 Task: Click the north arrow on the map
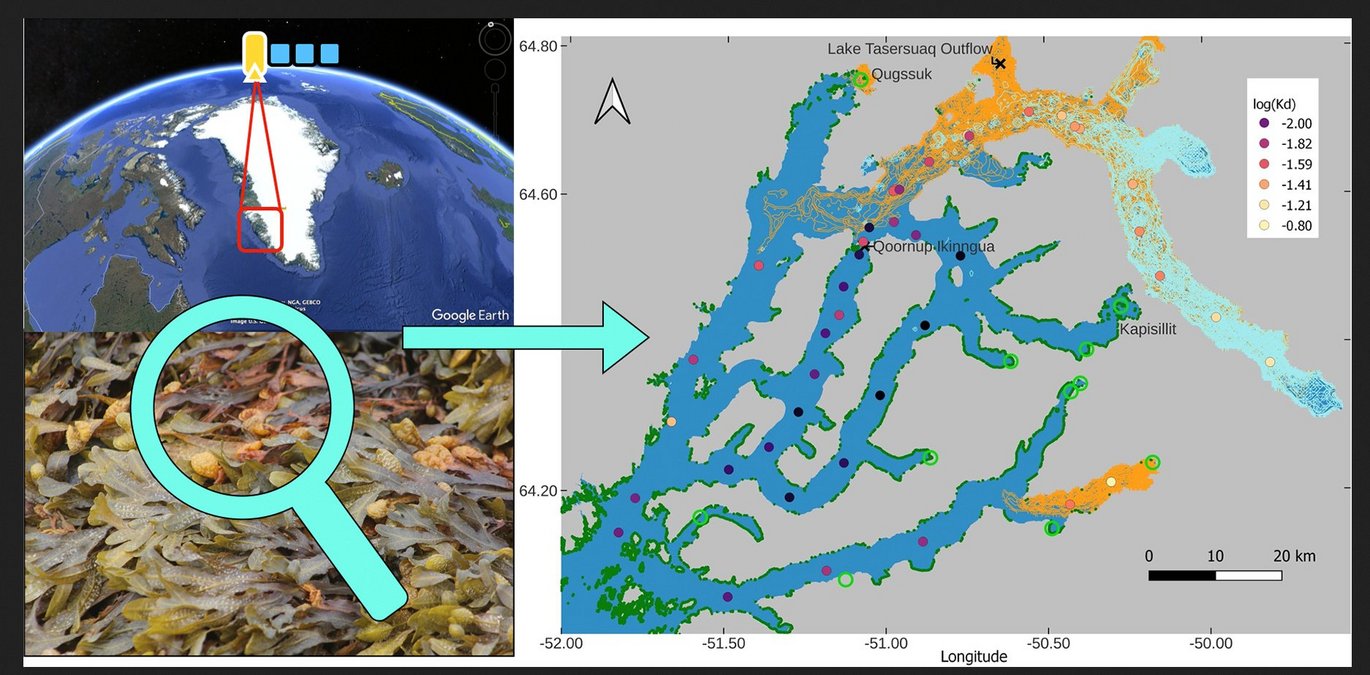click(x=612, y=102)
